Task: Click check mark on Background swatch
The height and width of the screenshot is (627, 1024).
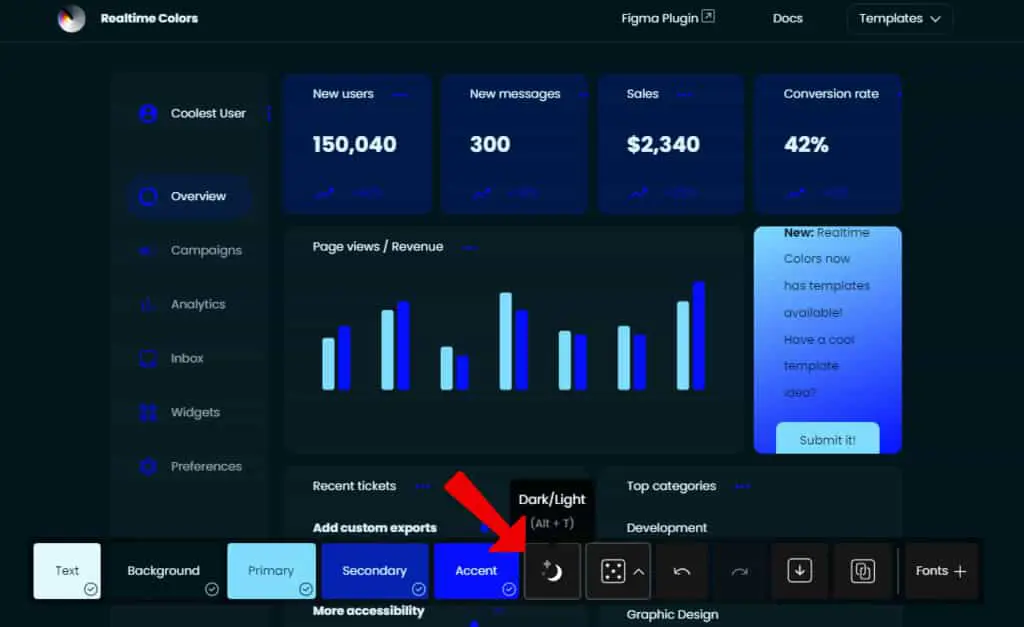Action: click(212, 589)
